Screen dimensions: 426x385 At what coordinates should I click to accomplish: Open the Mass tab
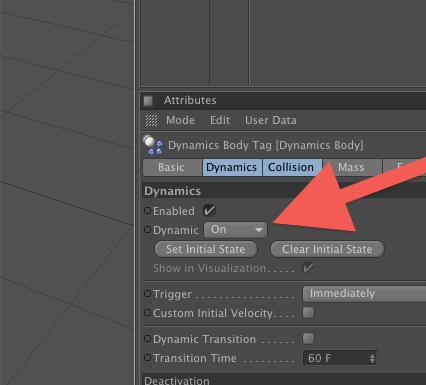point(352,167)
